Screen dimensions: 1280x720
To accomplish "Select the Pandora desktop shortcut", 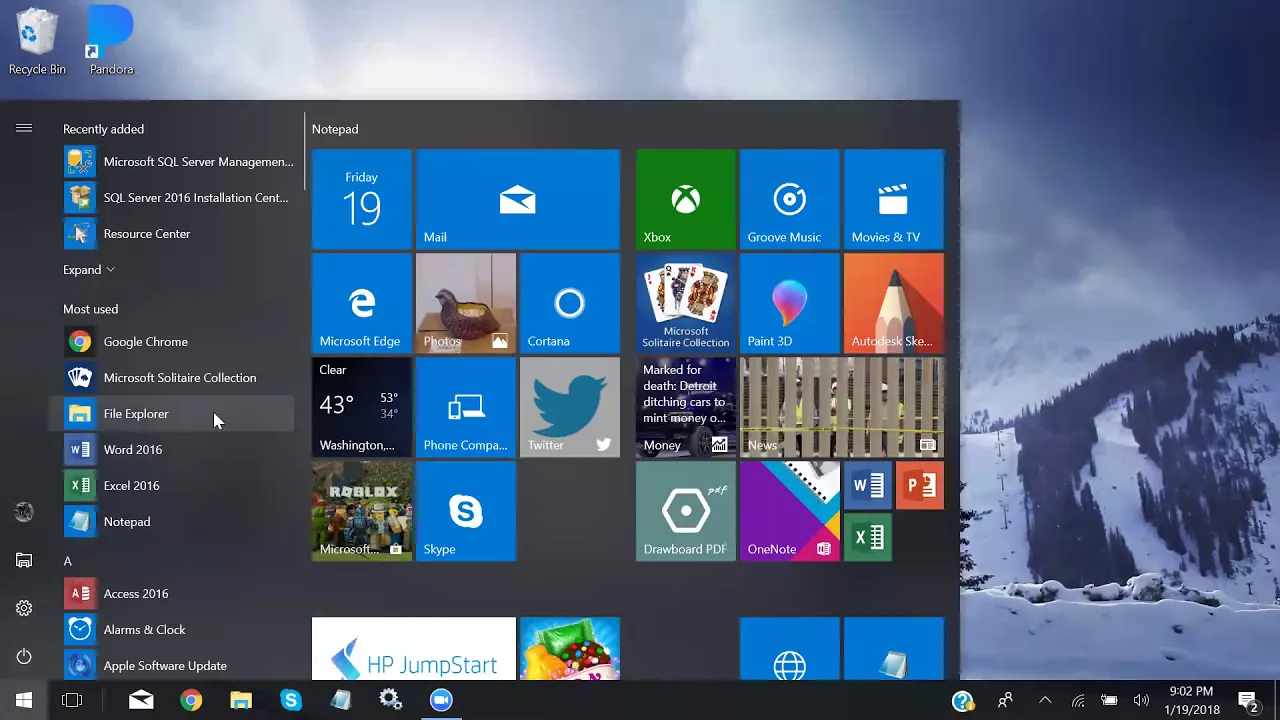I will [111, 42].
